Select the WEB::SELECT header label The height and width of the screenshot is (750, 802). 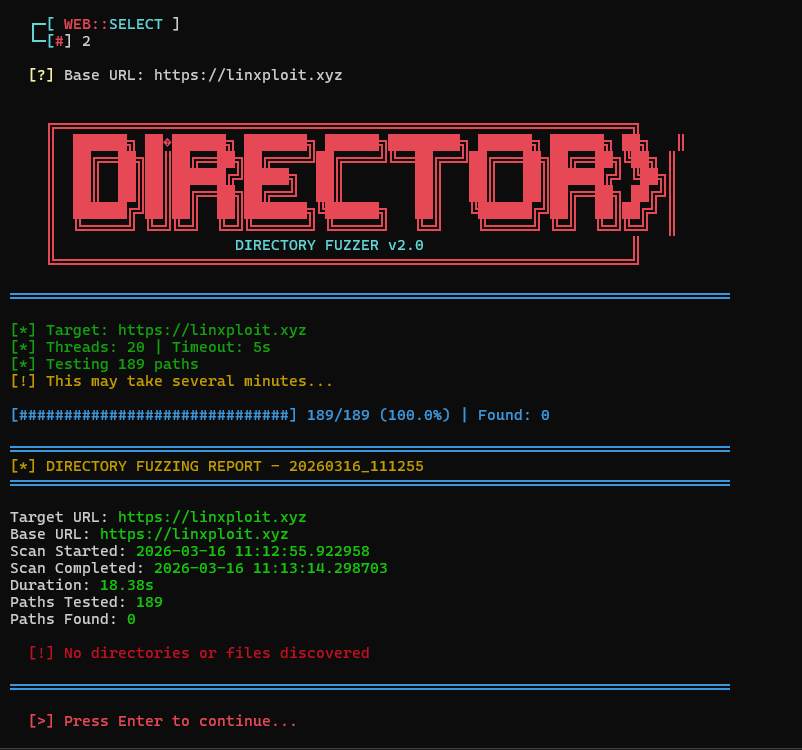(114, 24)
